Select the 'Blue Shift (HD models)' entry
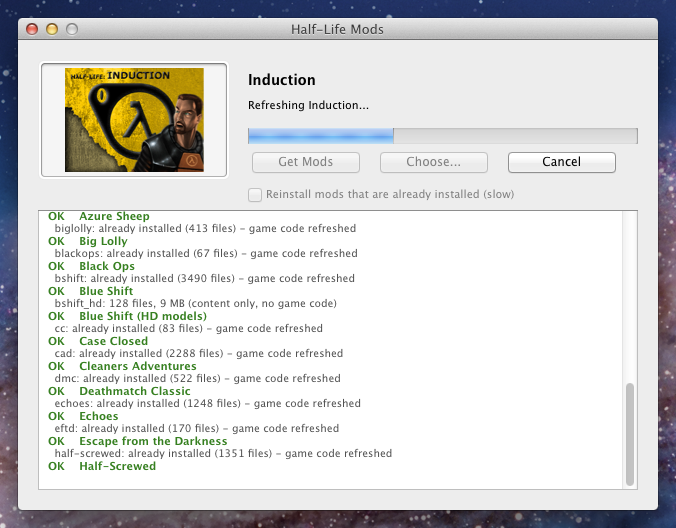676x528 pixels. click(x=127, y=316)
